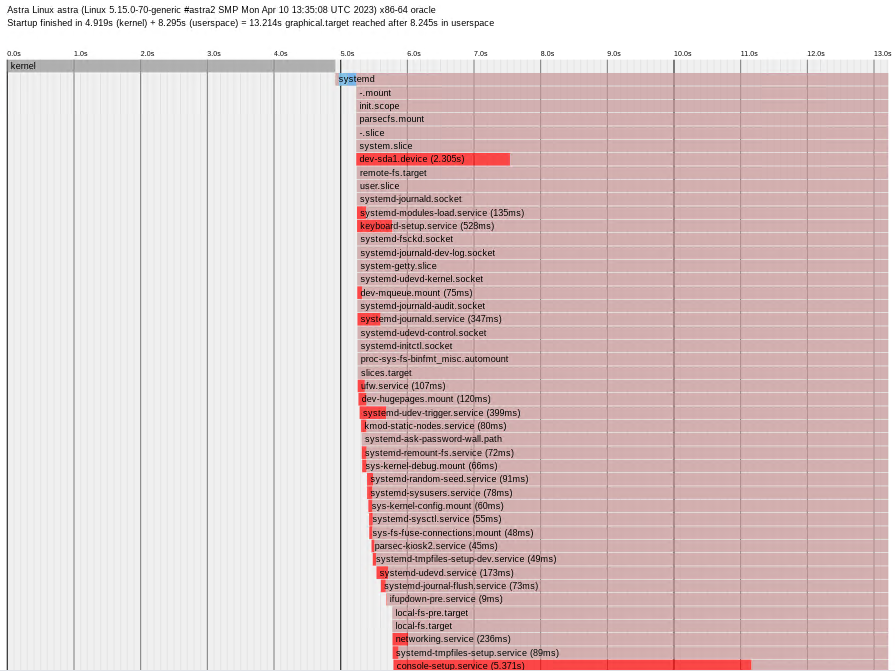Click systemd-journald.socket entry
Screen dimensions: 895x671
tap(410, 199)
